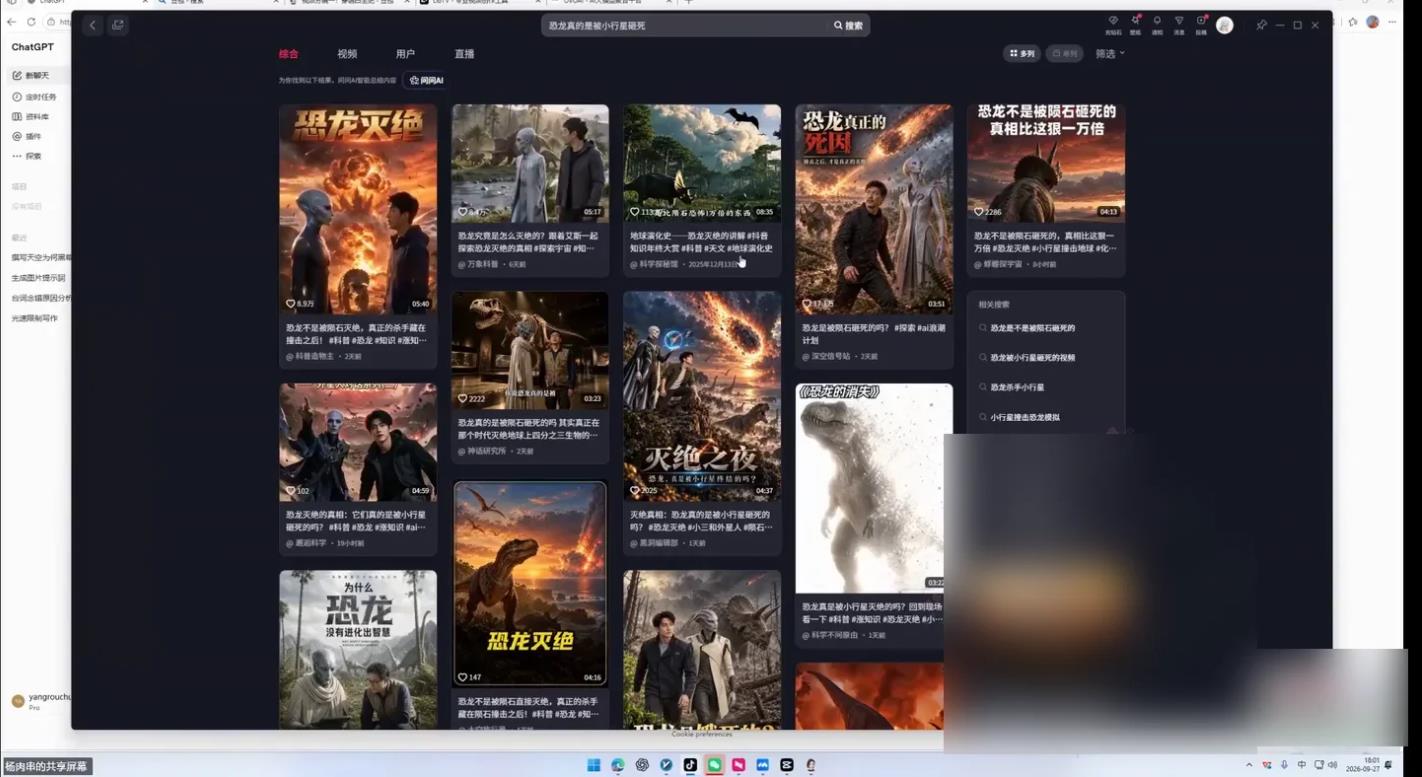This screenshot has height=777, width=1422.
Task: Select the single-column view toggle
Action: 1065,53
